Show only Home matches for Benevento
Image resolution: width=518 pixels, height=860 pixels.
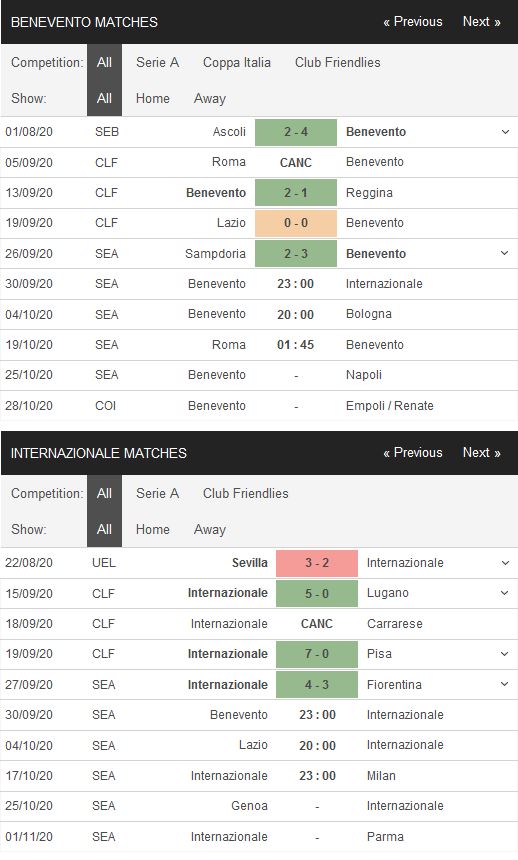click(153, 99)
